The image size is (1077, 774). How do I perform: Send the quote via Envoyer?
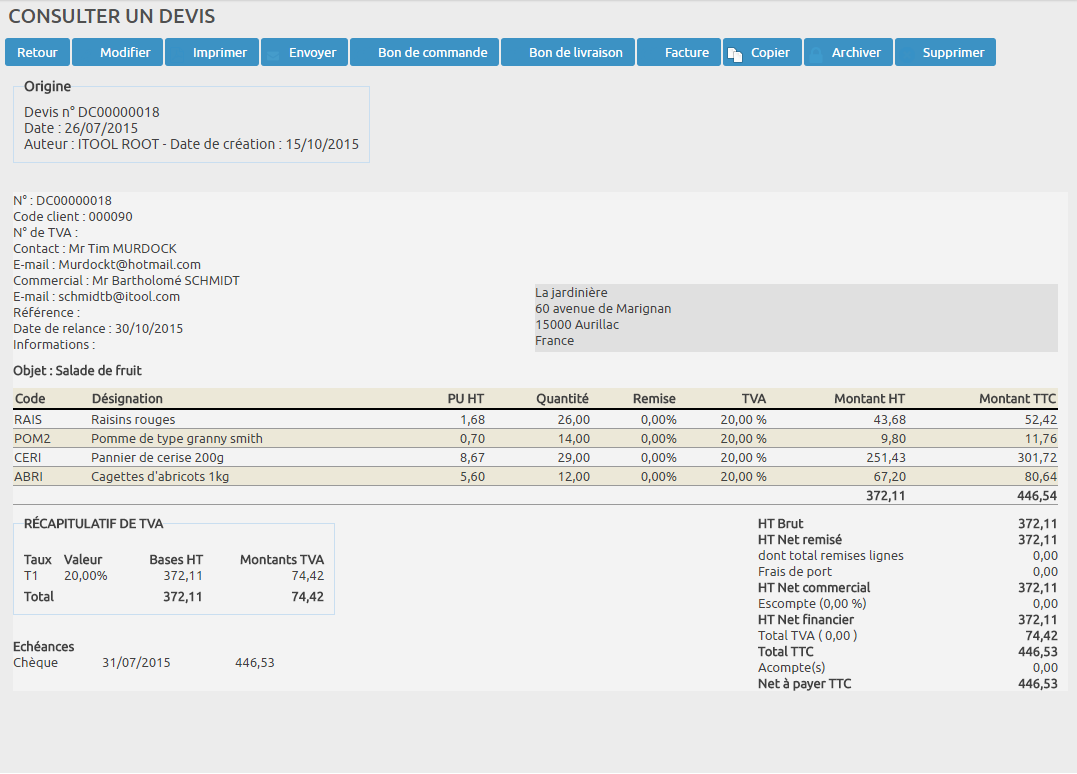click(x=304, y=53)
